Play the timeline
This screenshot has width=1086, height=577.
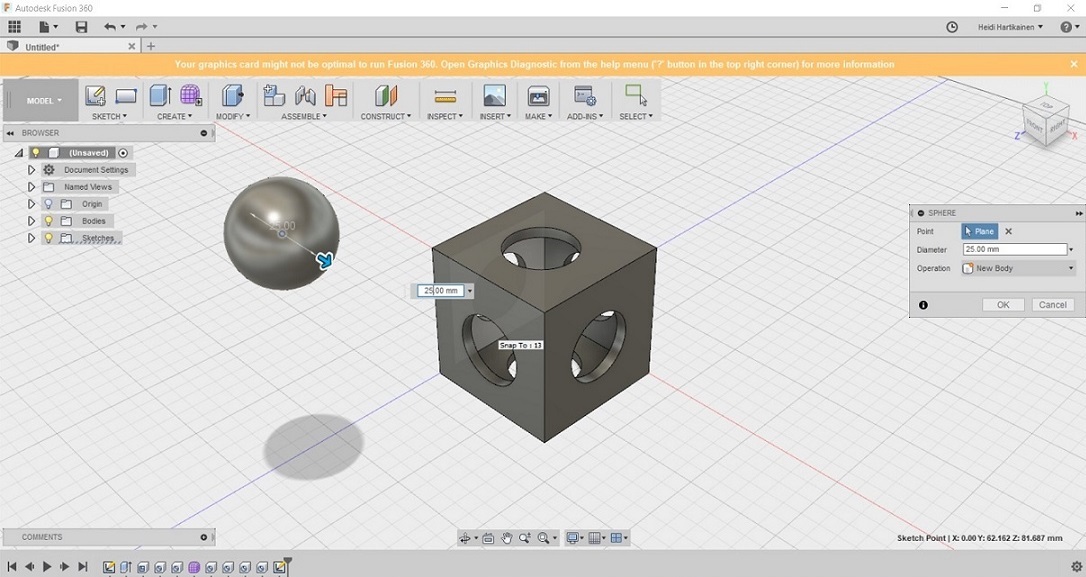pyautogui.click(x=47, y=567)
